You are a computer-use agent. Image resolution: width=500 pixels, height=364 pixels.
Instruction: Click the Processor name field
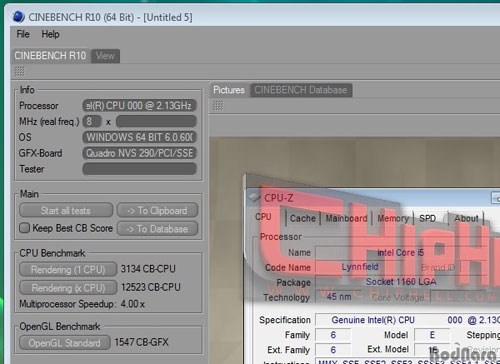point(139,105)
